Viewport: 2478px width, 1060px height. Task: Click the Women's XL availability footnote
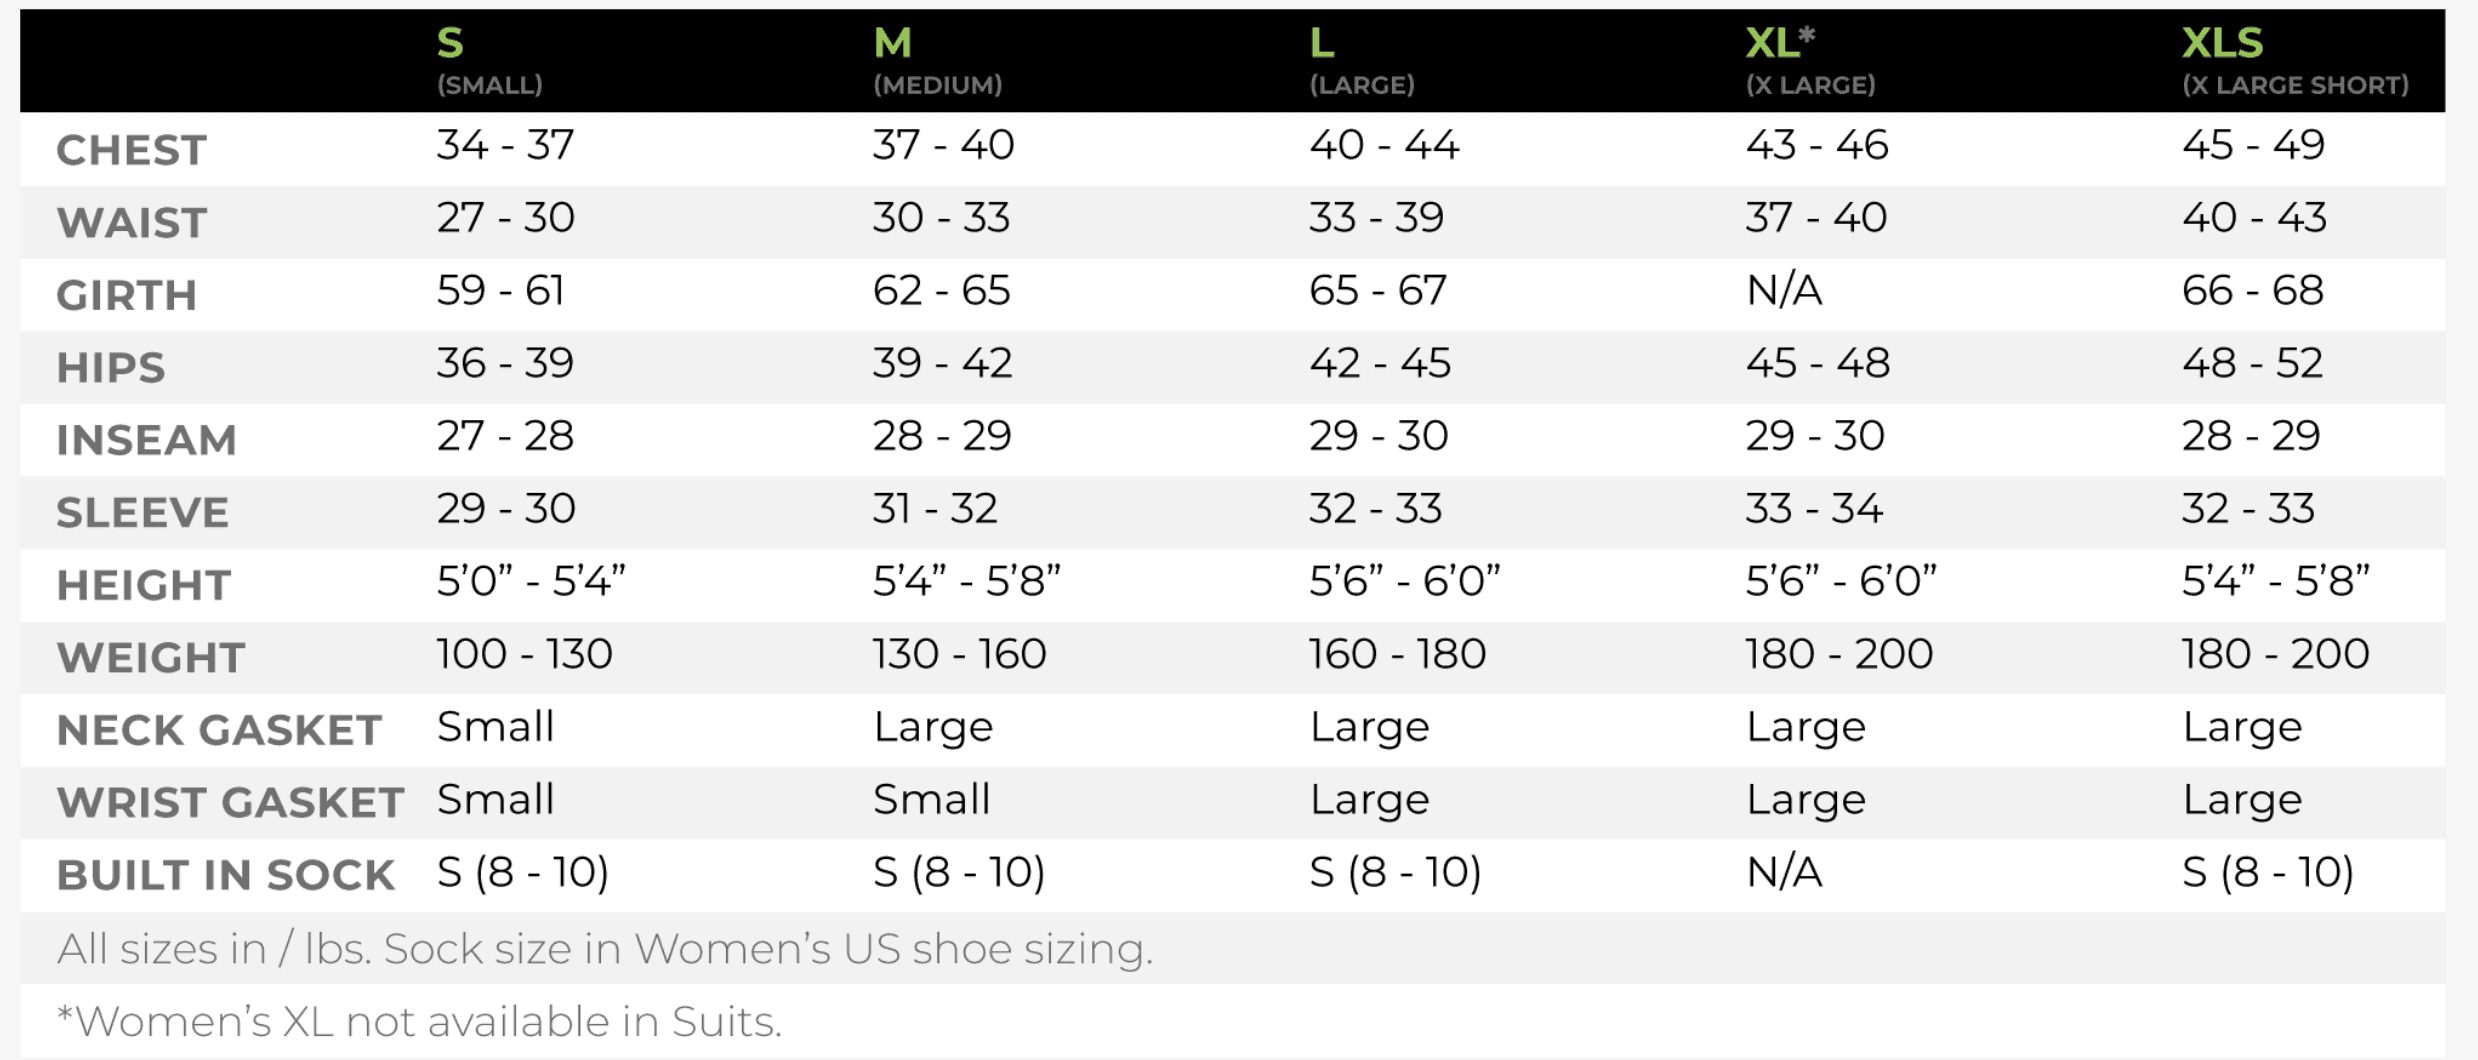(x=419, y=1021)
